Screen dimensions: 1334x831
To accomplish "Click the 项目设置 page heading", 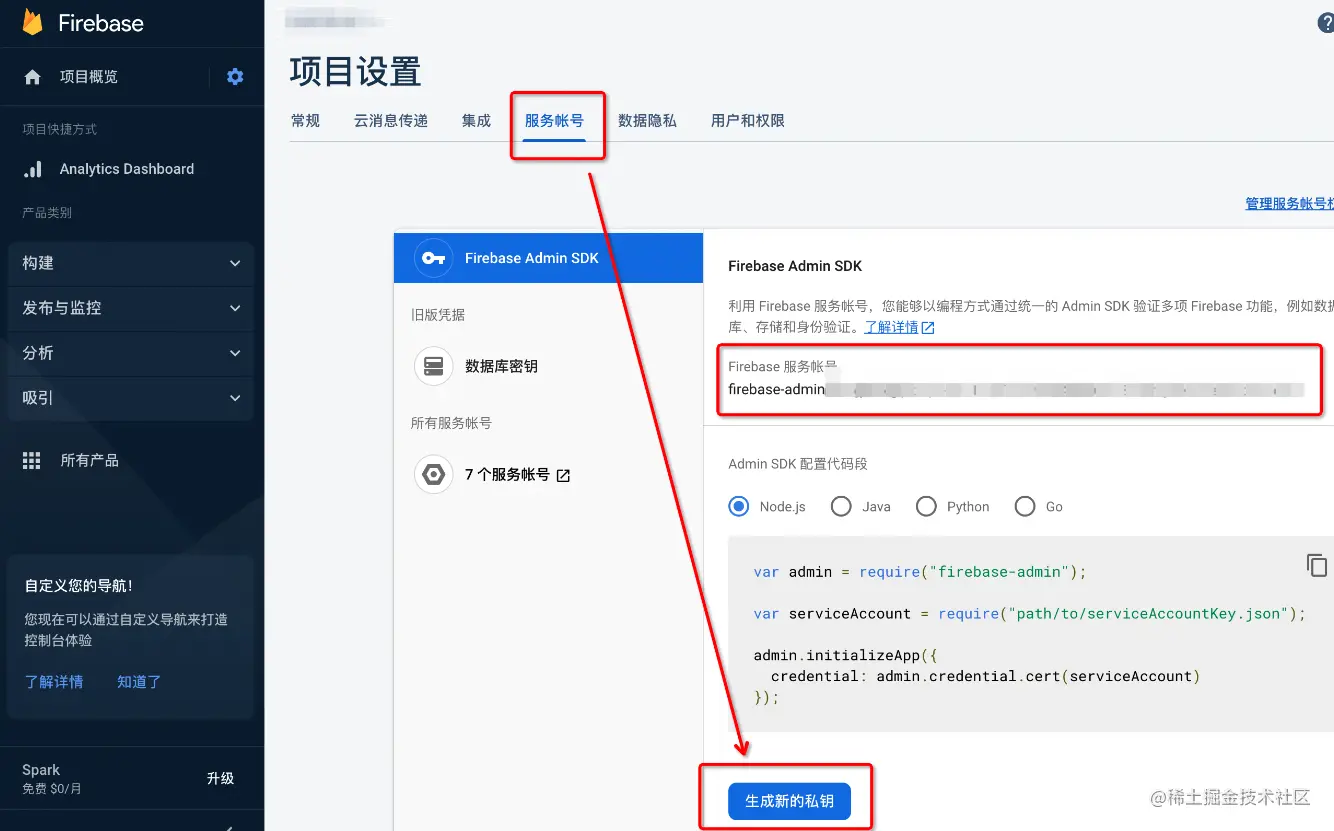I will tap(355, 72).
